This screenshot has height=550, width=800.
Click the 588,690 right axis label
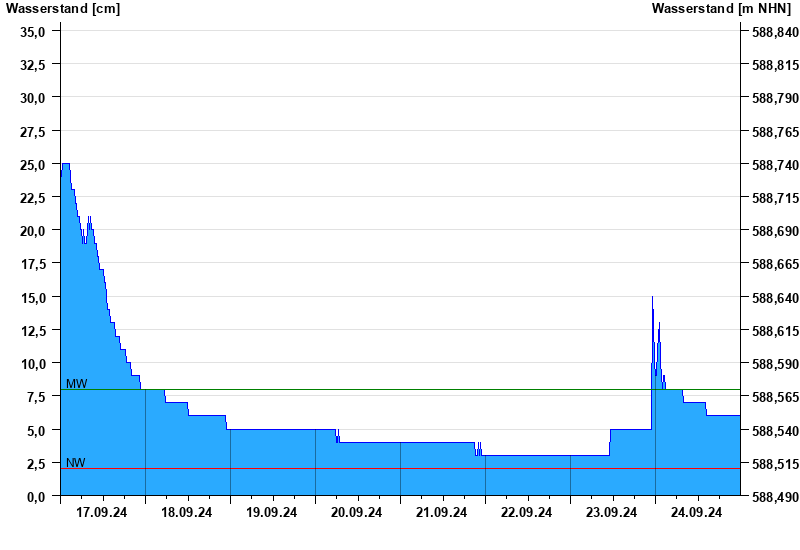[x=776, y=231]
